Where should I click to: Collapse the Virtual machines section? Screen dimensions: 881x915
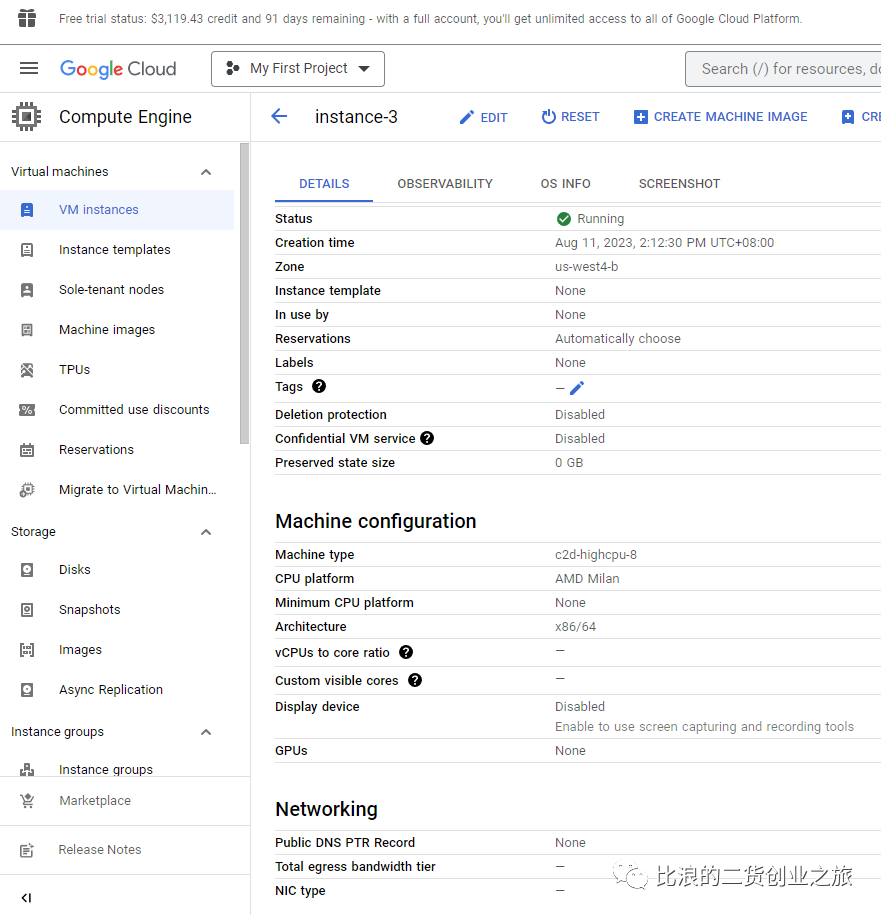pyautogui.click(x=206, y=172)
